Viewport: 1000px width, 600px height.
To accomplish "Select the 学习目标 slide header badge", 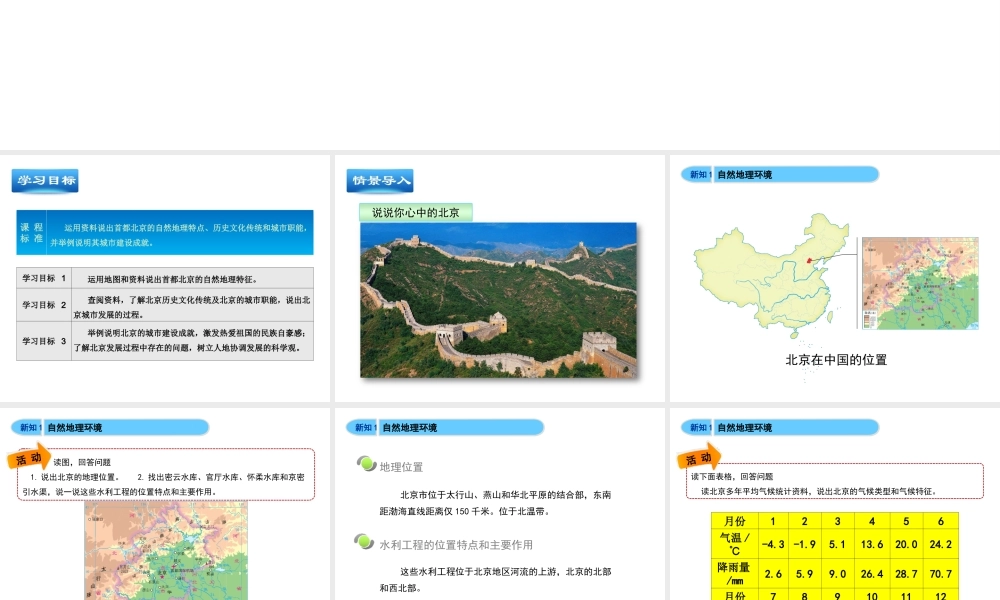I will pyautogui.click(x=45, y=180).
